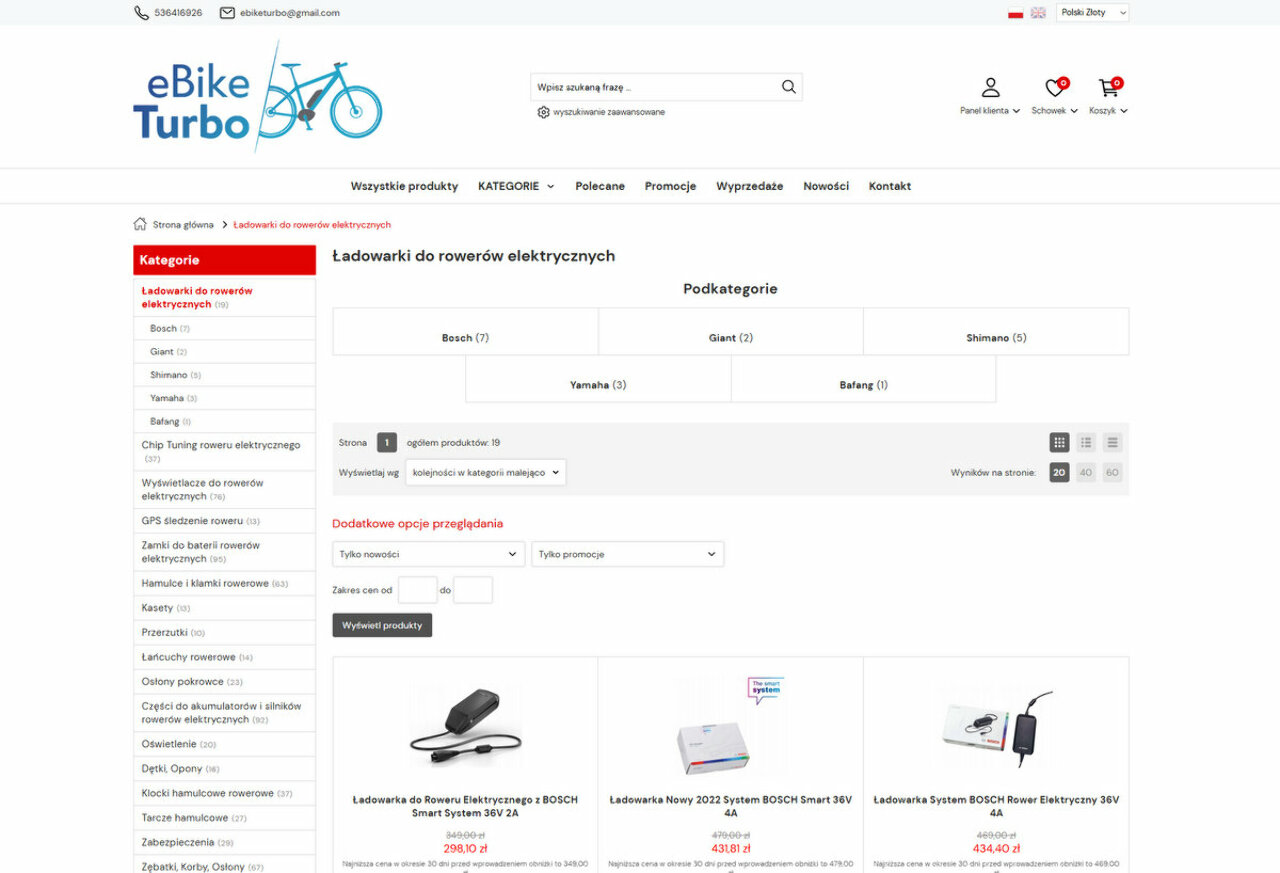1280x873 pixels.
Task: Switch to list view icon
Action: click(x=1086, y=442)
